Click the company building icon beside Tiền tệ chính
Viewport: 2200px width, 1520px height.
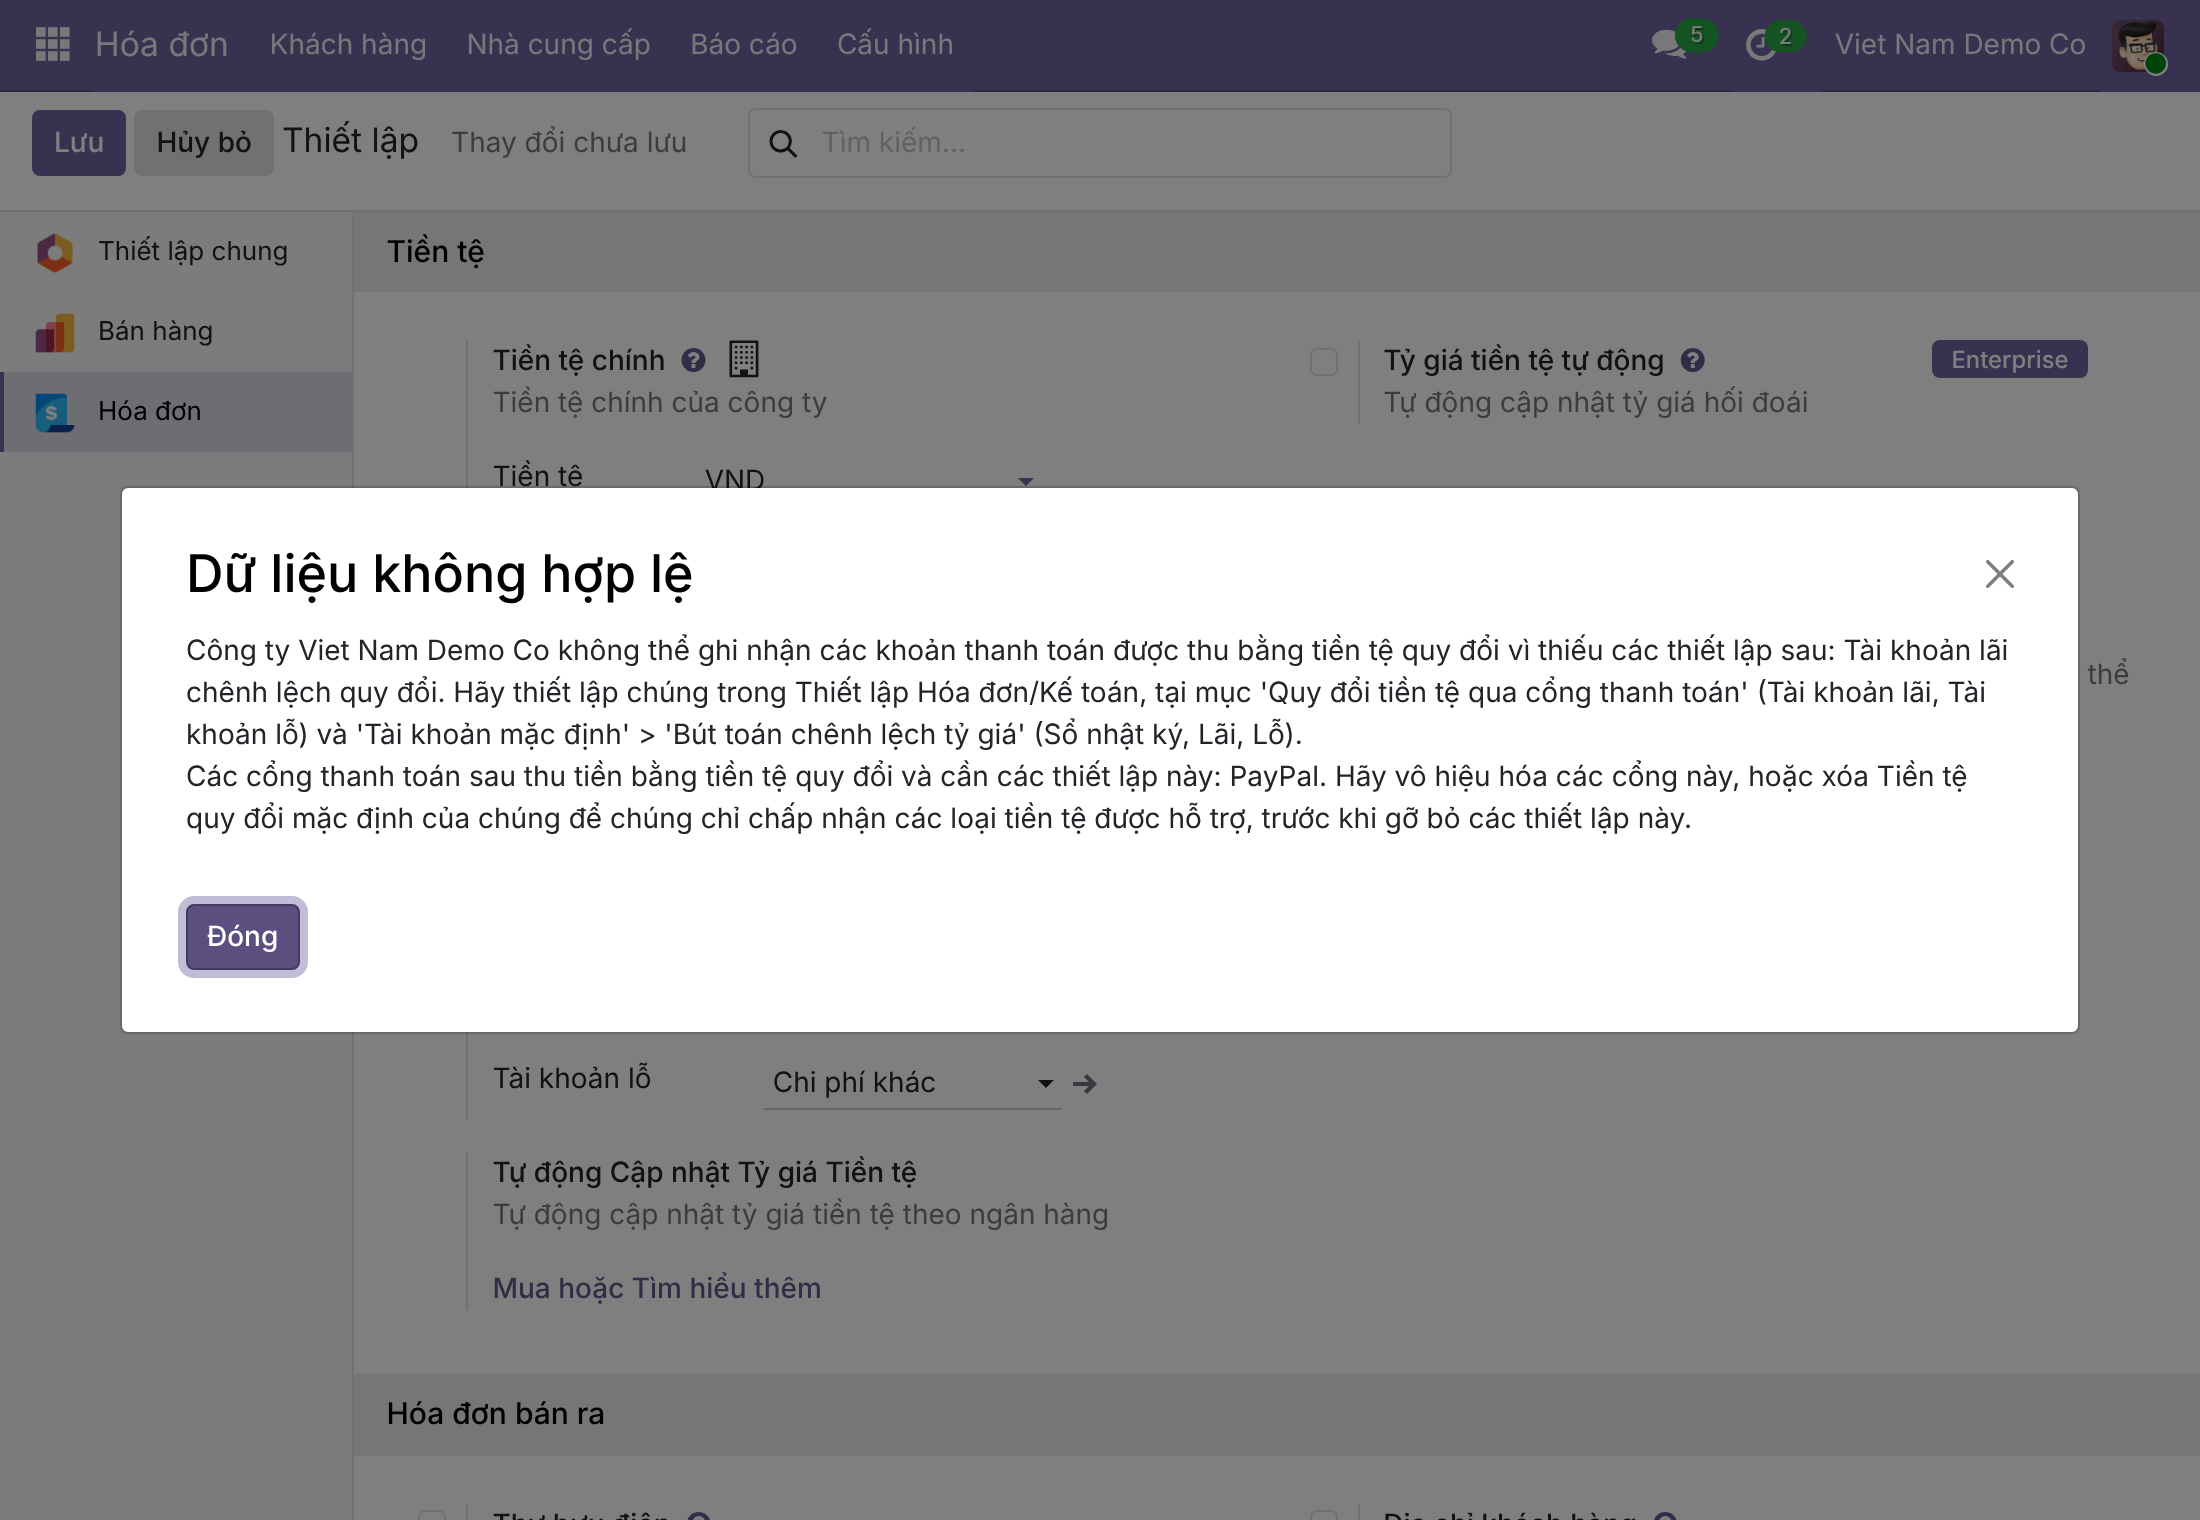pos(743,359)
